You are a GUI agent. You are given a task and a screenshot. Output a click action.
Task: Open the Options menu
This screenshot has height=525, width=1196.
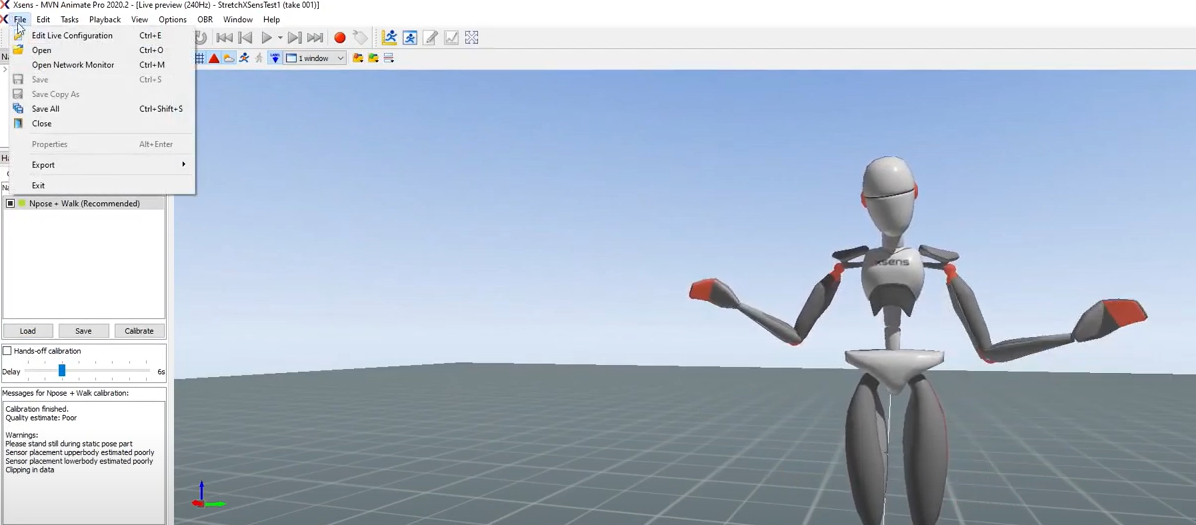172,19
